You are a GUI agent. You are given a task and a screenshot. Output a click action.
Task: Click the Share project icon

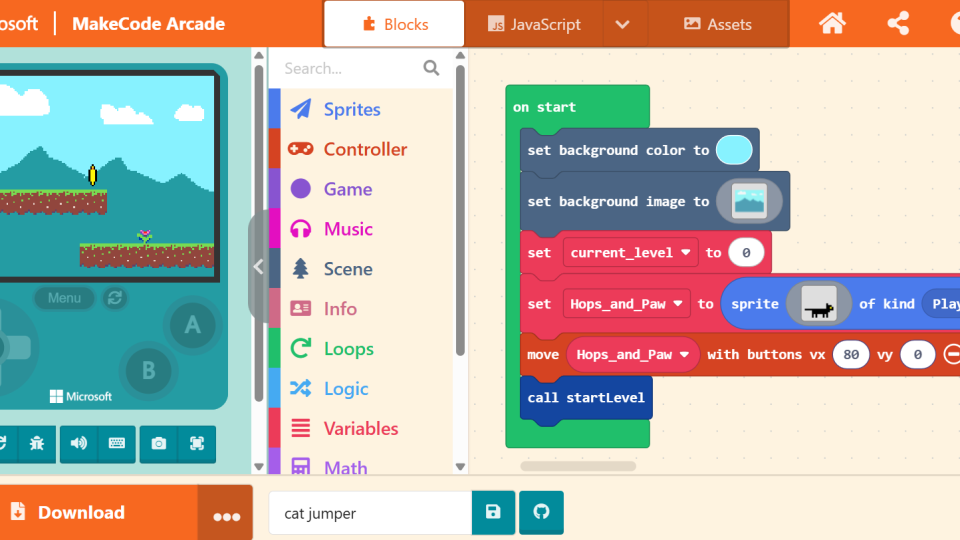coord(898,24)
